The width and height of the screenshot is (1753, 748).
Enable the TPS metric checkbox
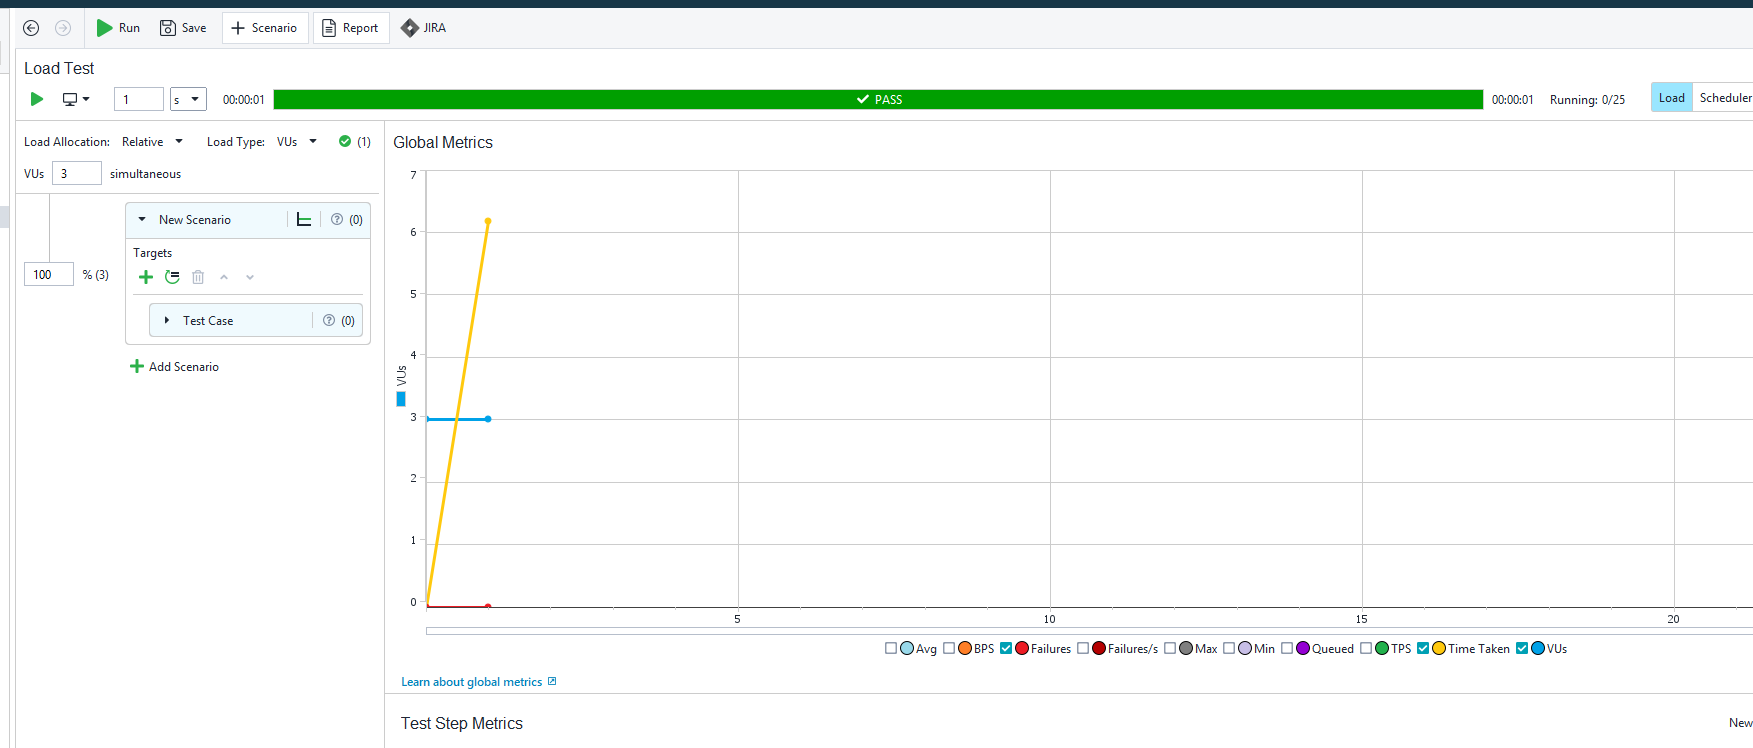click(1366, 649)
